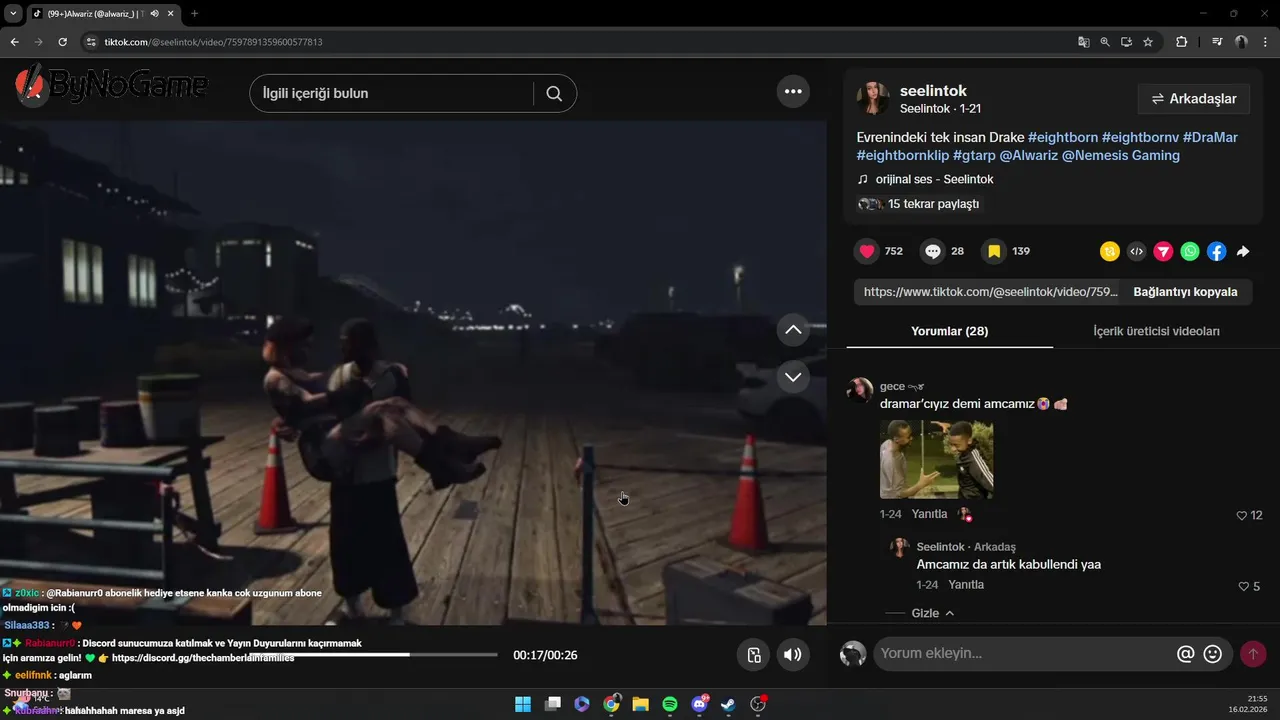Collapse the replies with Gizle
The height and width of the screenshot is (720, 1280).
932,613
